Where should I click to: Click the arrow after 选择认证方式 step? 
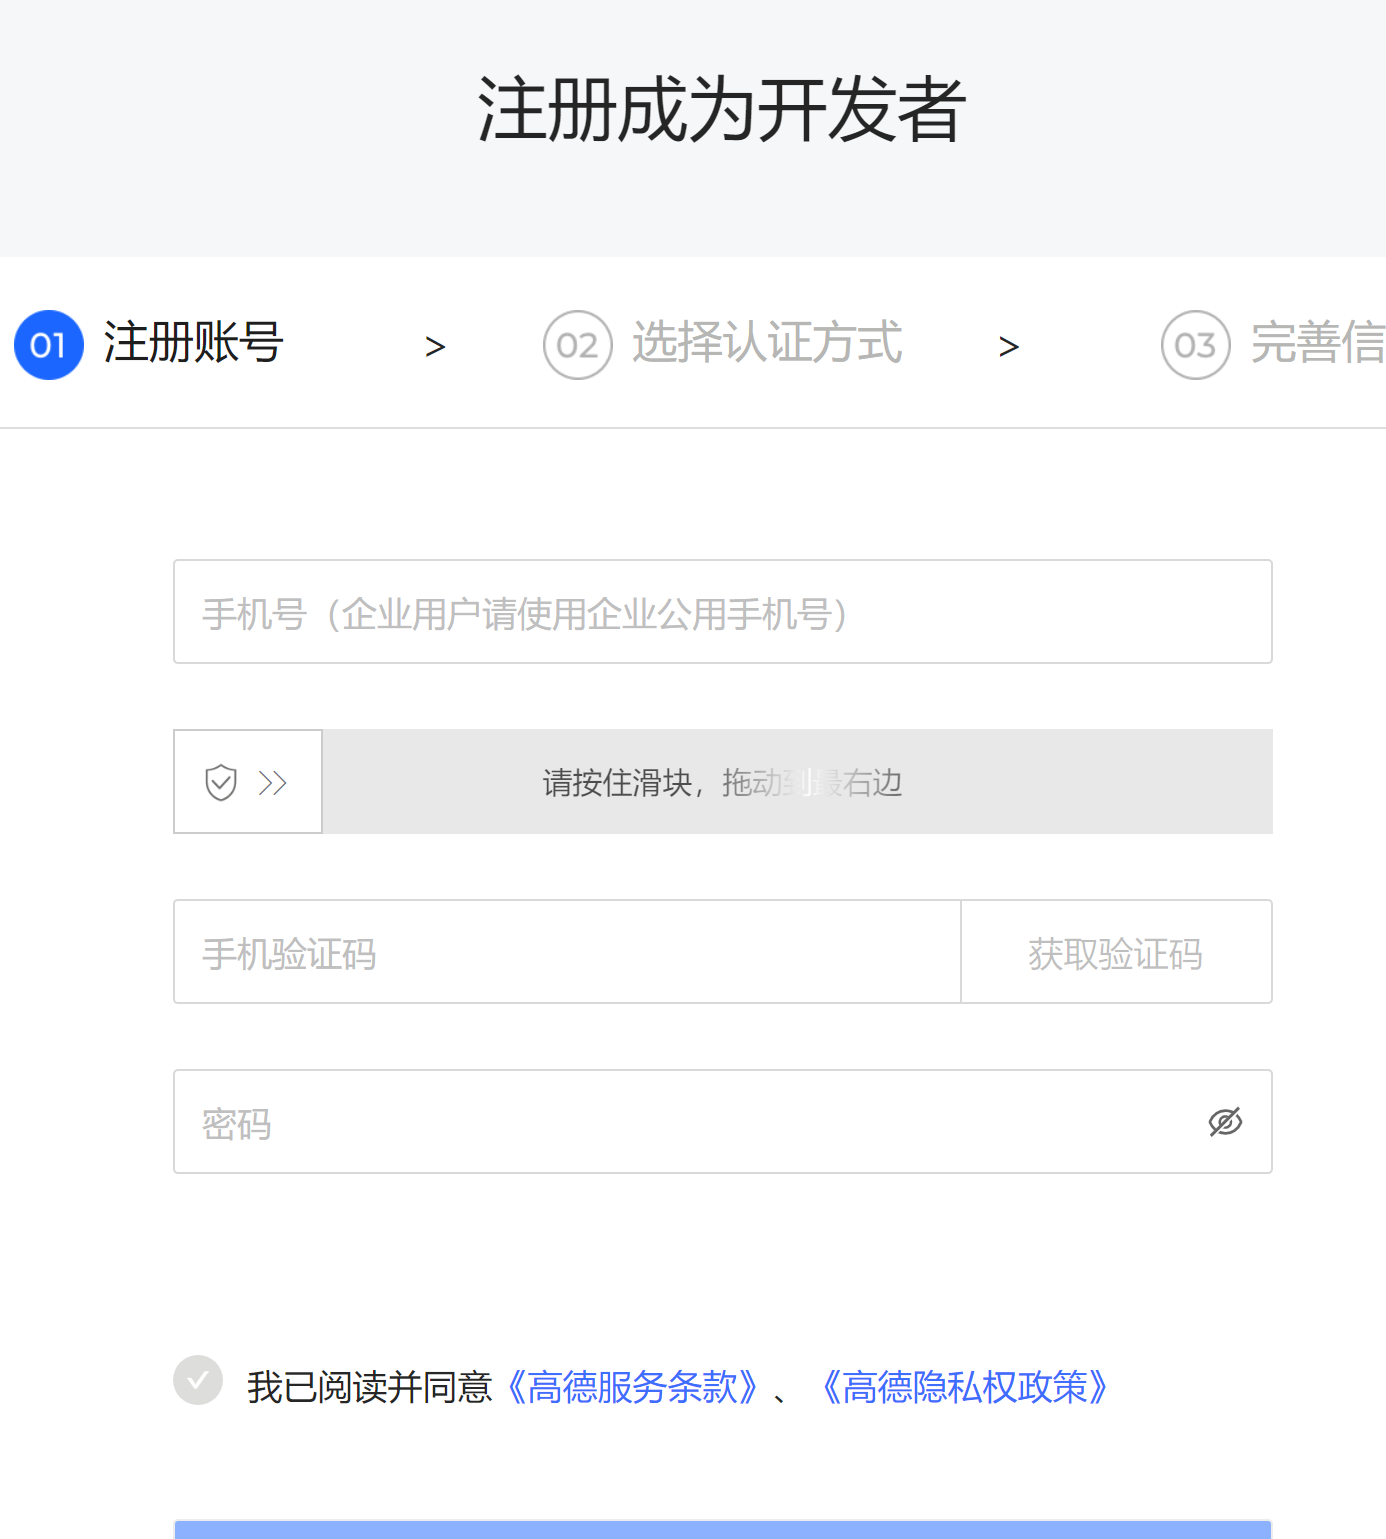1009,347
